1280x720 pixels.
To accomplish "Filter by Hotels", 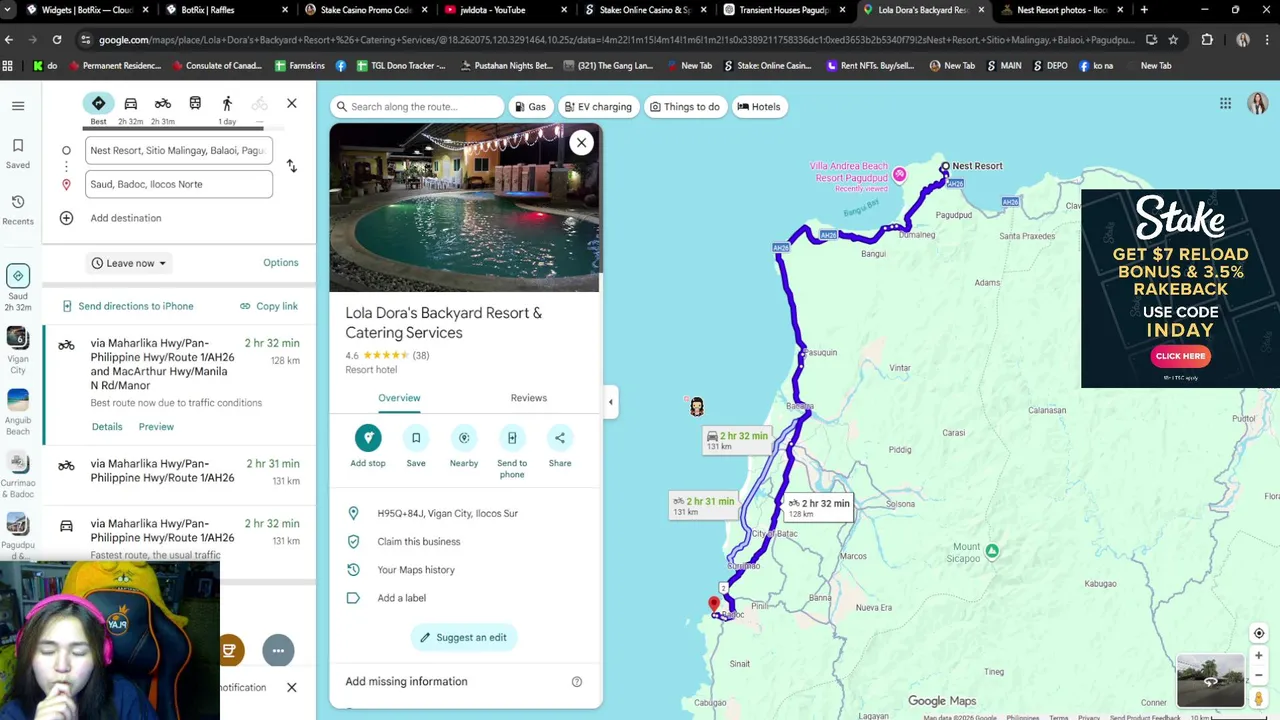I will click(x=759, y=107).
